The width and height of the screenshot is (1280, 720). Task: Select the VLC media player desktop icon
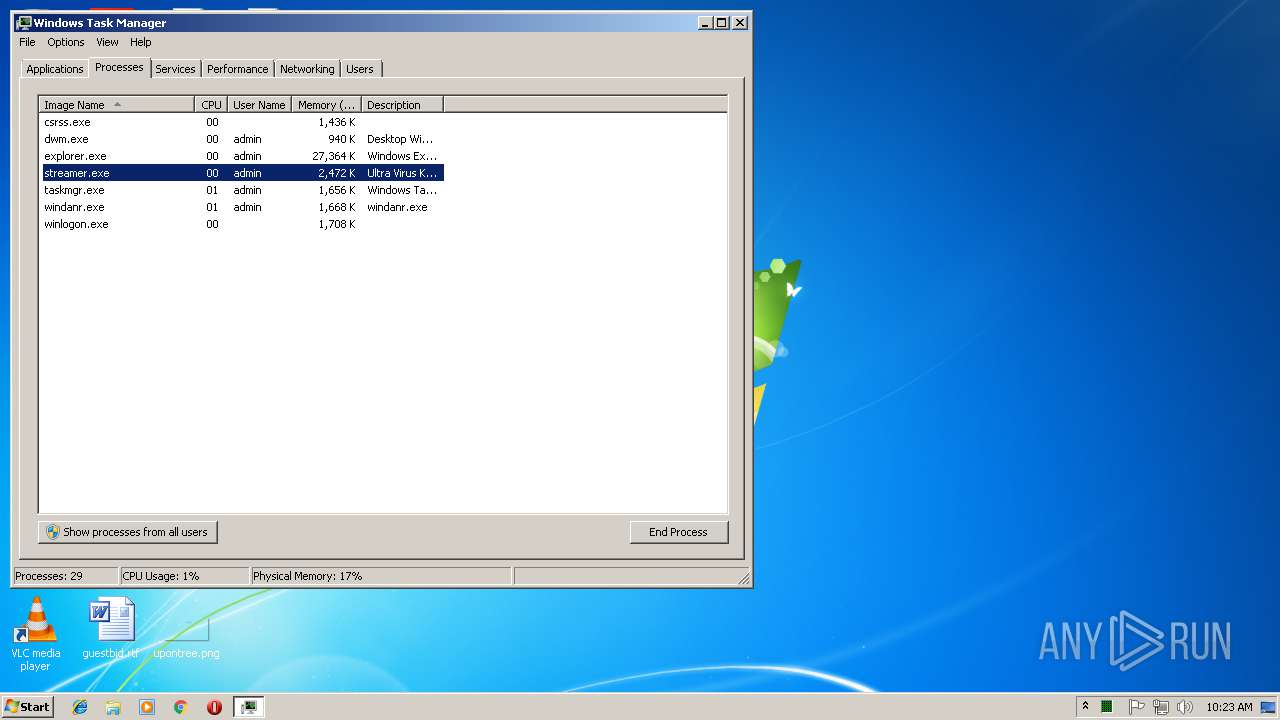35,634
